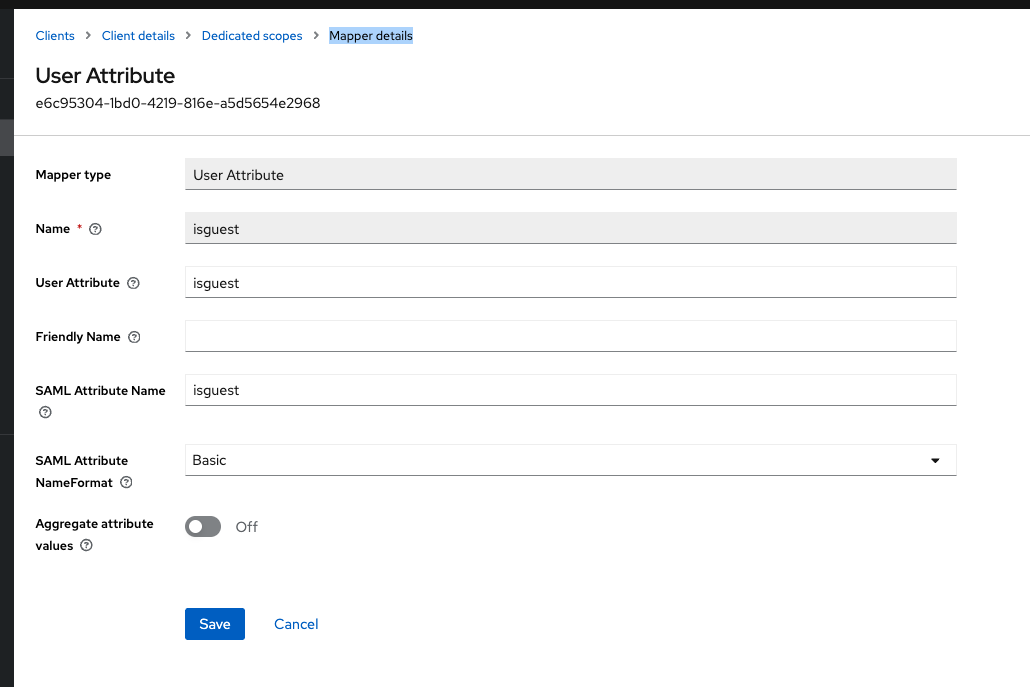Open help for Aggregate attribute values
This screenshot has width=1030, height=687.
(x=87, y=546)
